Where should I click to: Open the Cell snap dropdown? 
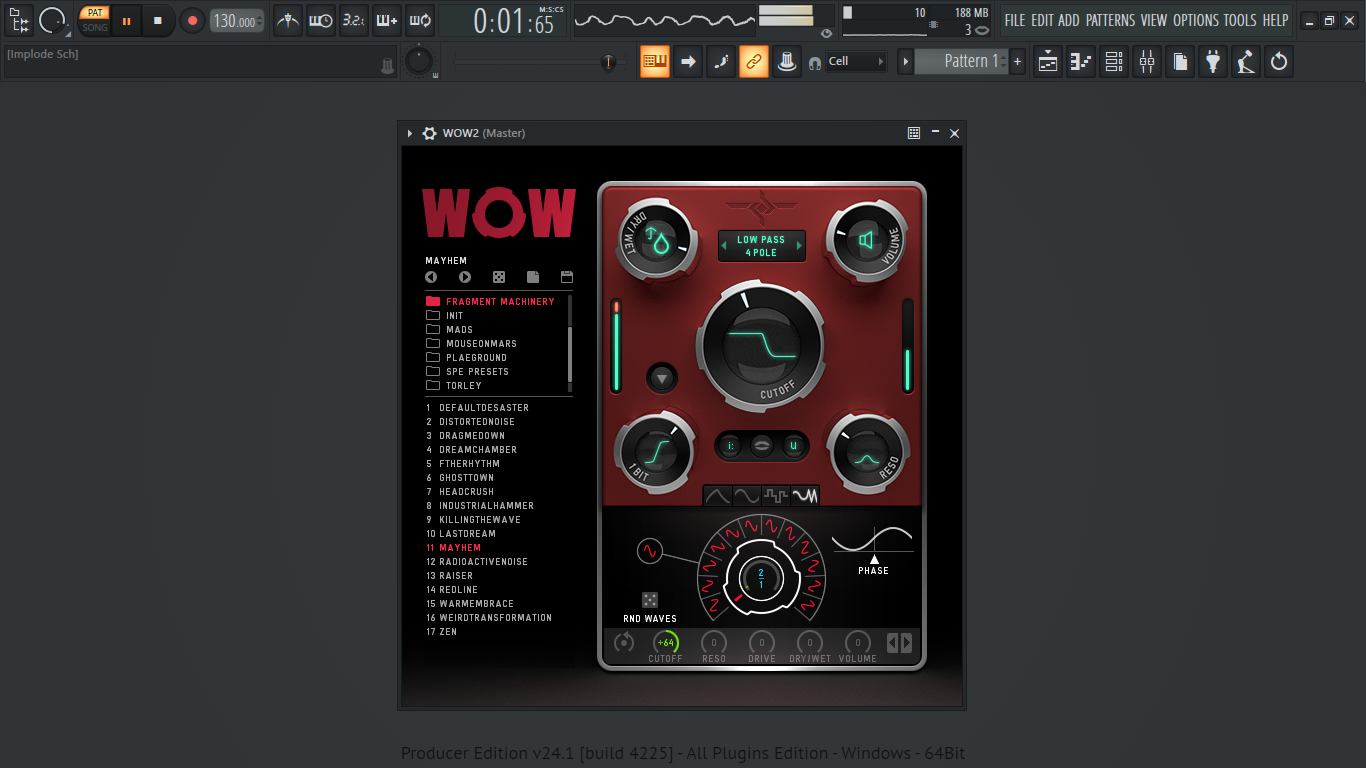pos(857,61)
